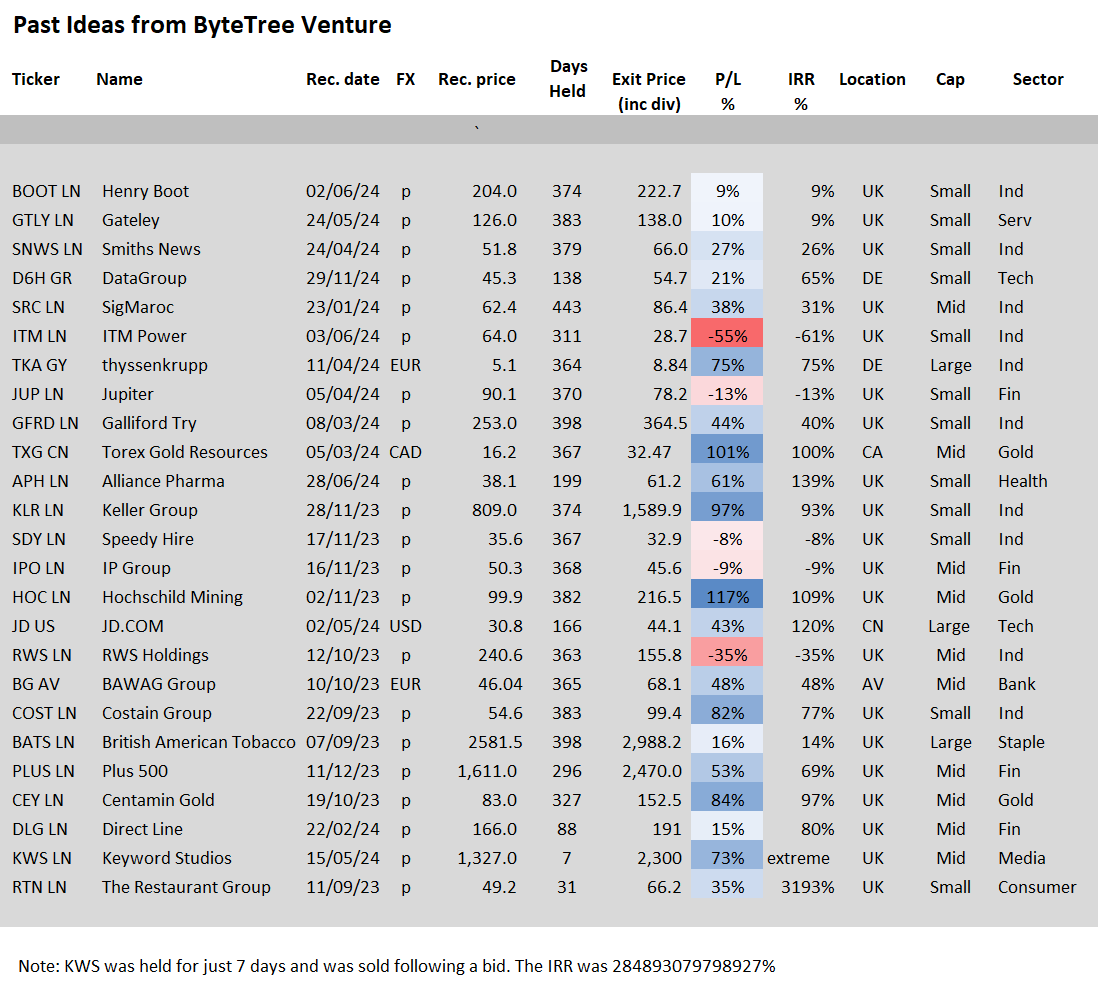Click British American Tobacco row name

click(x=199, y=742)
